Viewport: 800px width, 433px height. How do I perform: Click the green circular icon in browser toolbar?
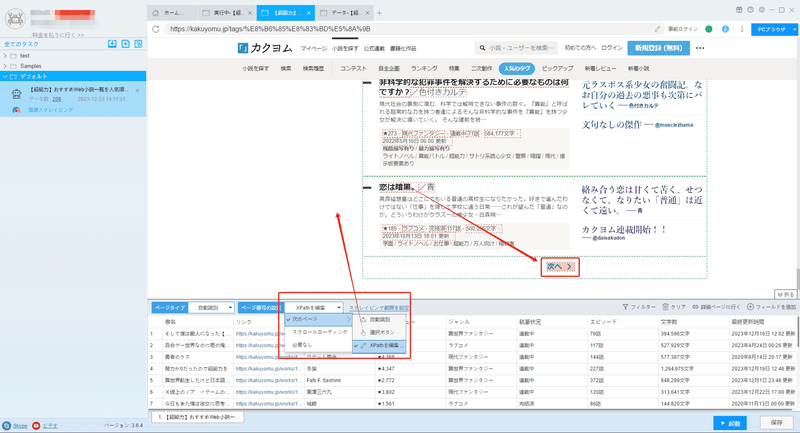click(709, 29)
